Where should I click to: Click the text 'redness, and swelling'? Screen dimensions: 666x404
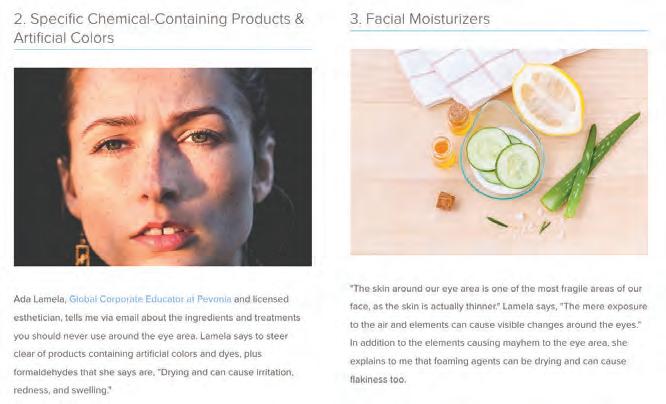62,390
